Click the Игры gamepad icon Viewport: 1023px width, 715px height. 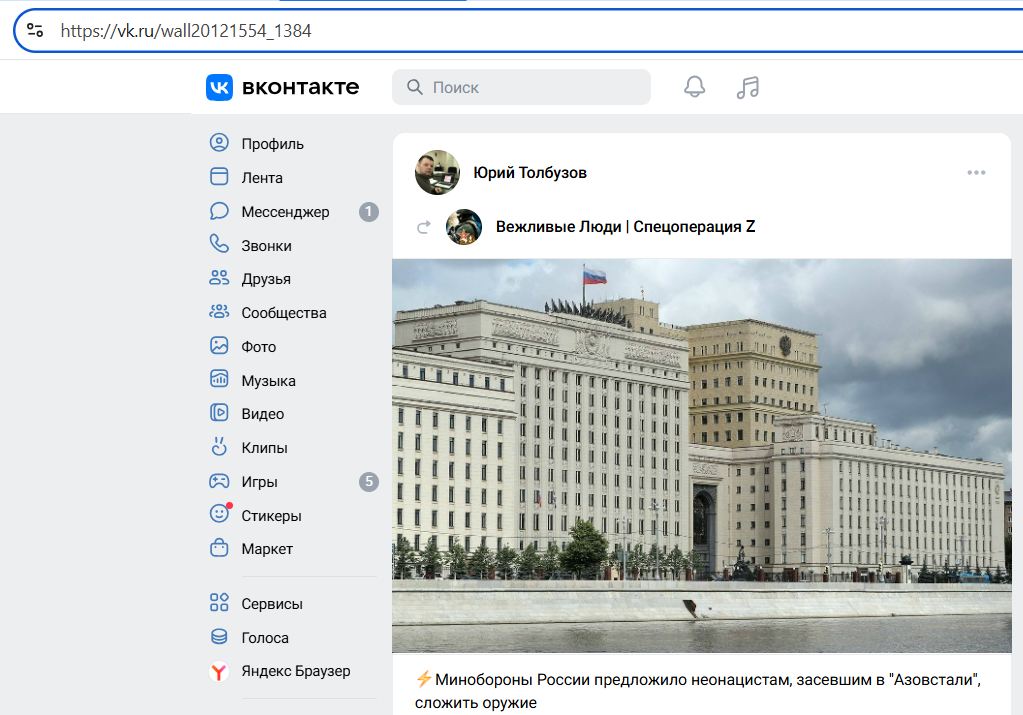[219, 481]
